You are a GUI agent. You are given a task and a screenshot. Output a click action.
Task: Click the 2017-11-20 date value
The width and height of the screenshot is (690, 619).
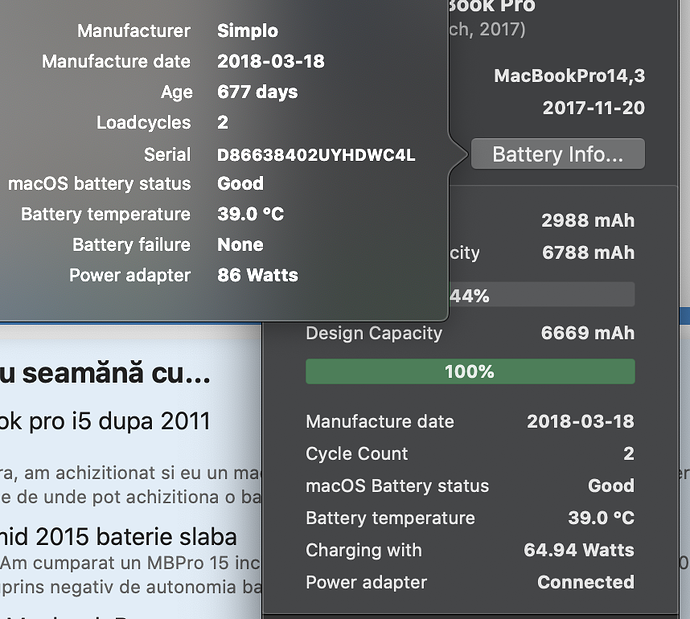tap(593, 108)
